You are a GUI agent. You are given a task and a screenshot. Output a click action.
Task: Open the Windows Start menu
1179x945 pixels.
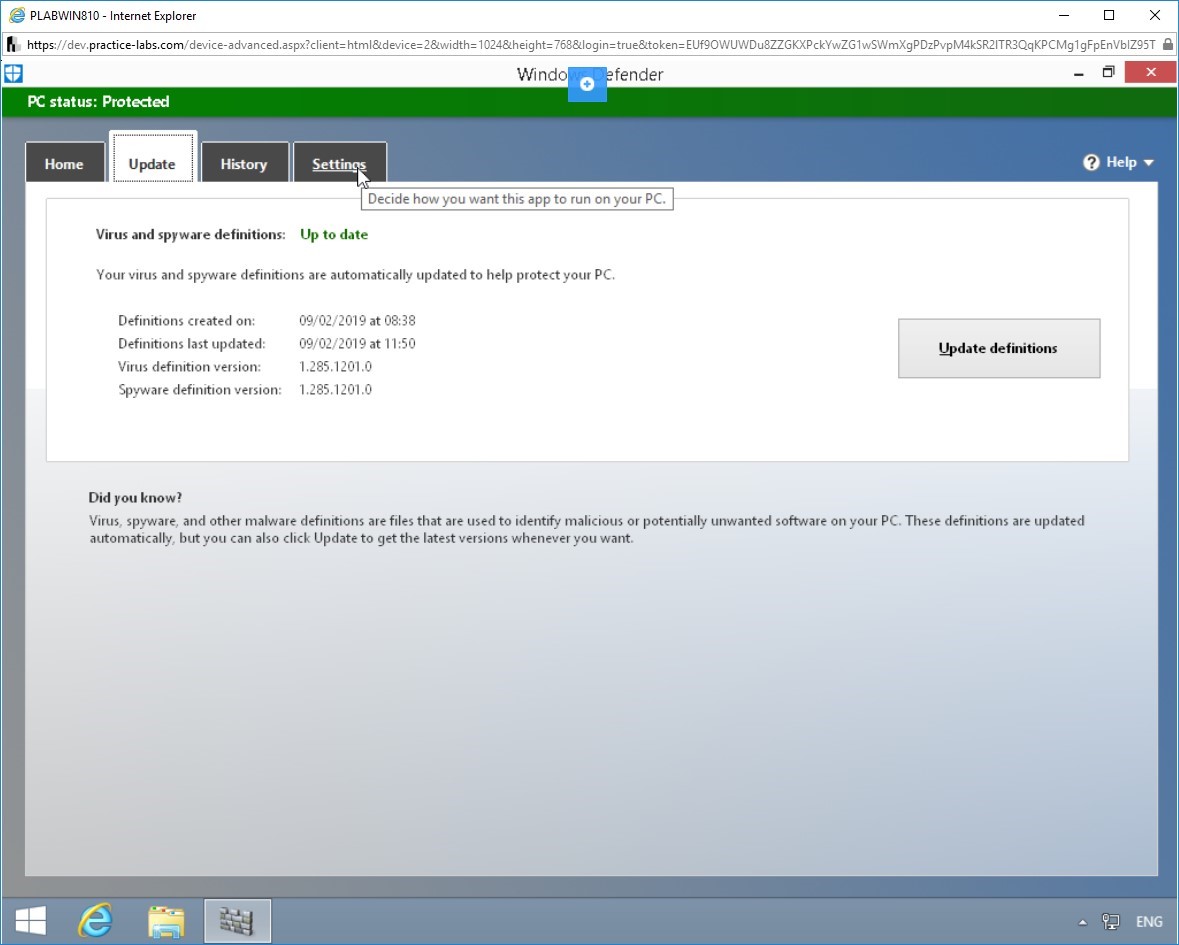[x=31, y=920]
